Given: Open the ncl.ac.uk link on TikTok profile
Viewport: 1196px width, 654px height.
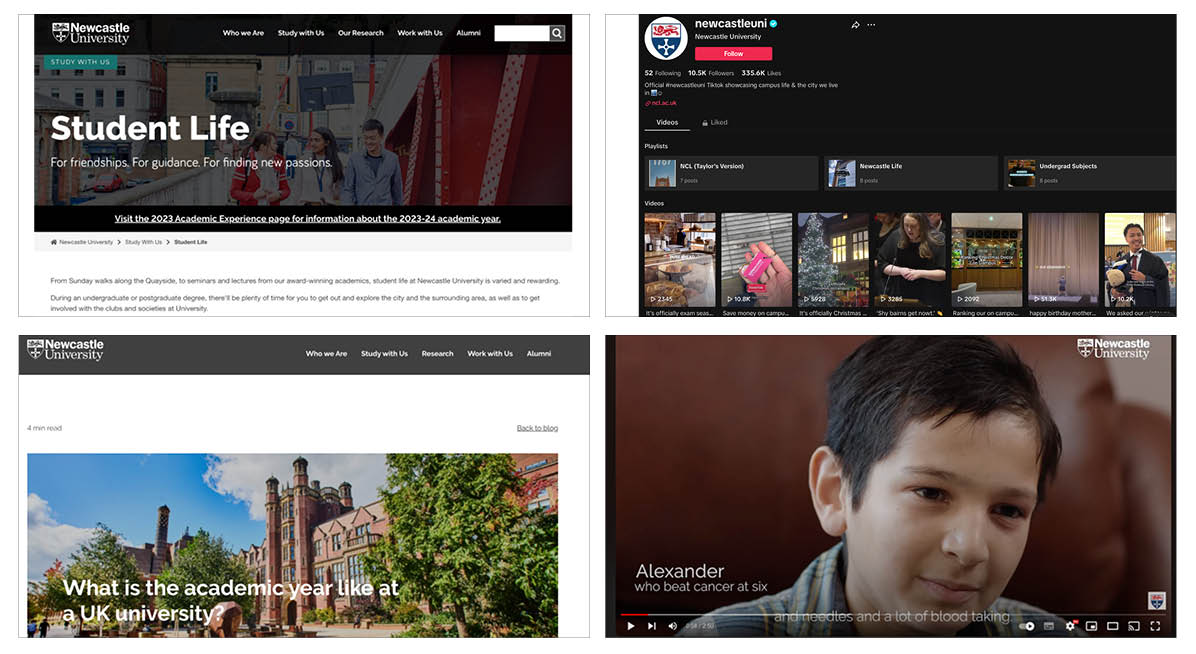Looking at the screenshot, I should 661,103.
